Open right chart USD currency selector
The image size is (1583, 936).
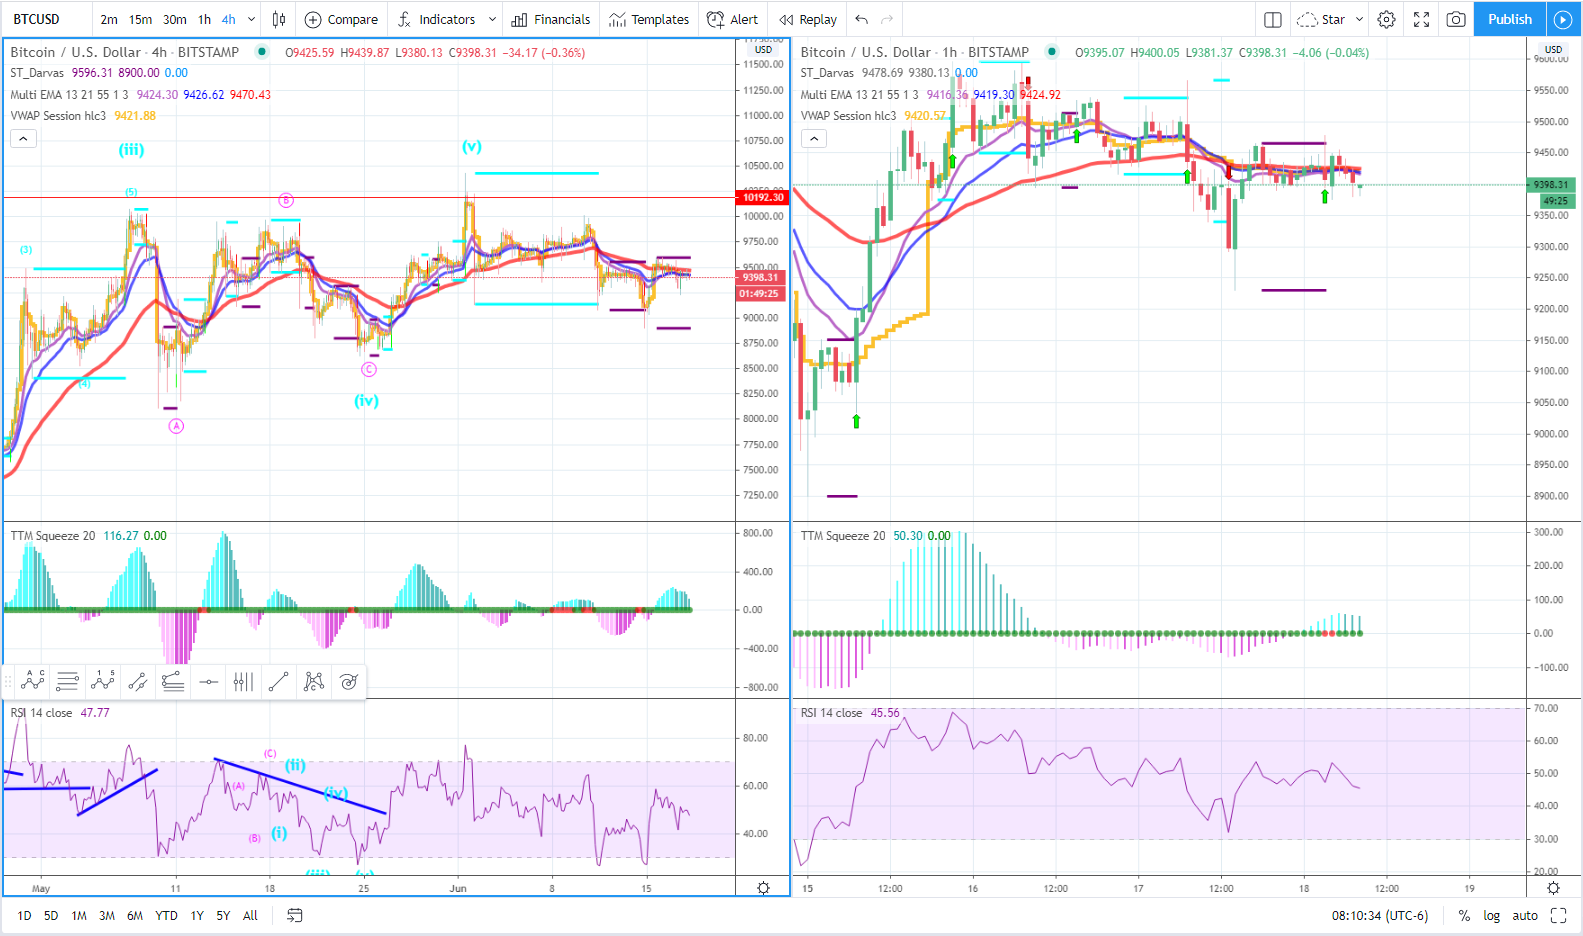[1553, 49]
